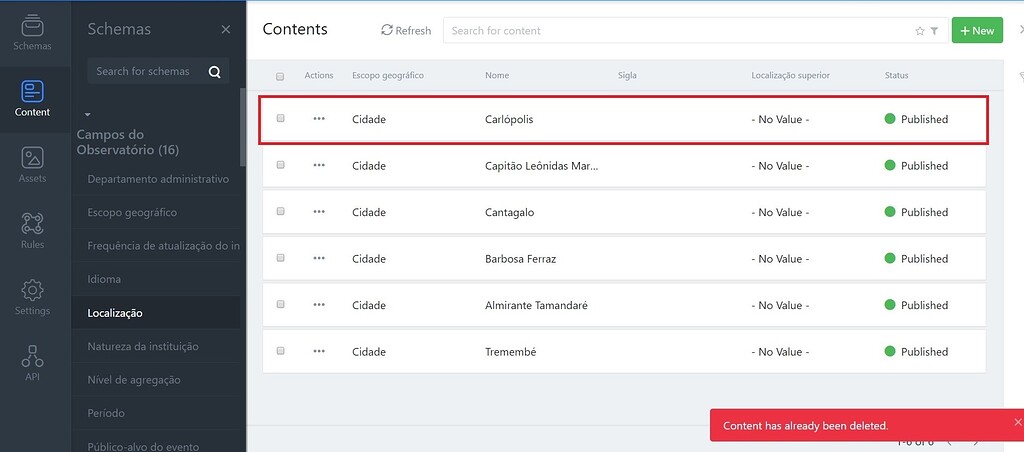
Task: Close the Schemas panel with X
Action: click(x=225, y=29)
